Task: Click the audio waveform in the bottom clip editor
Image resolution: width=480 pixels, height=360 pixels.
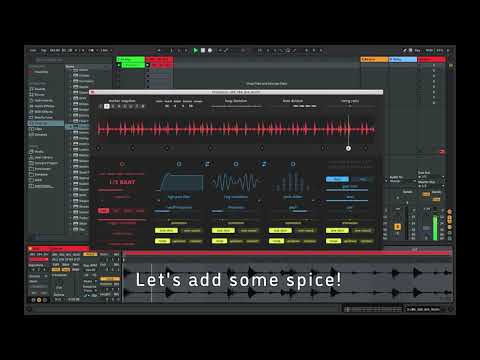Action: [x=287, y=283]
